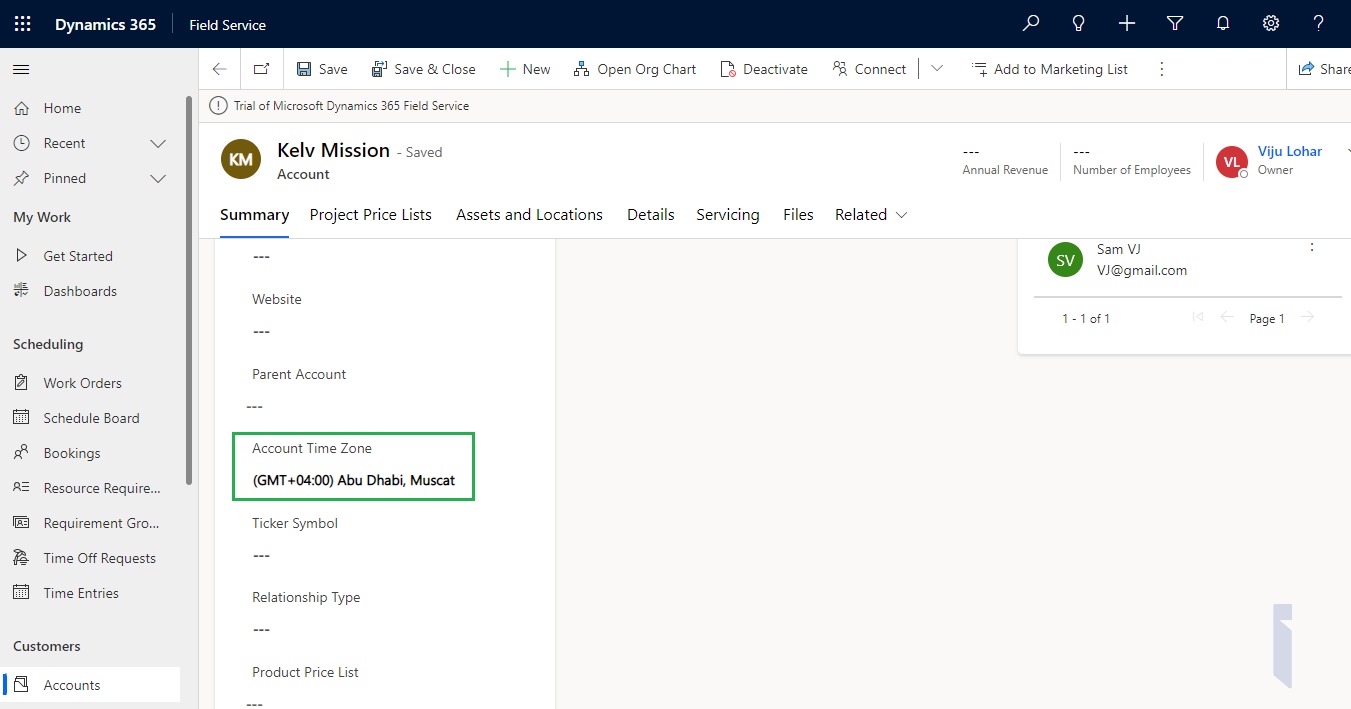Click the search magnifier icon
Image resolution: width=1351 pixels, height=709 pixels.
click(x=1030, y=22)
